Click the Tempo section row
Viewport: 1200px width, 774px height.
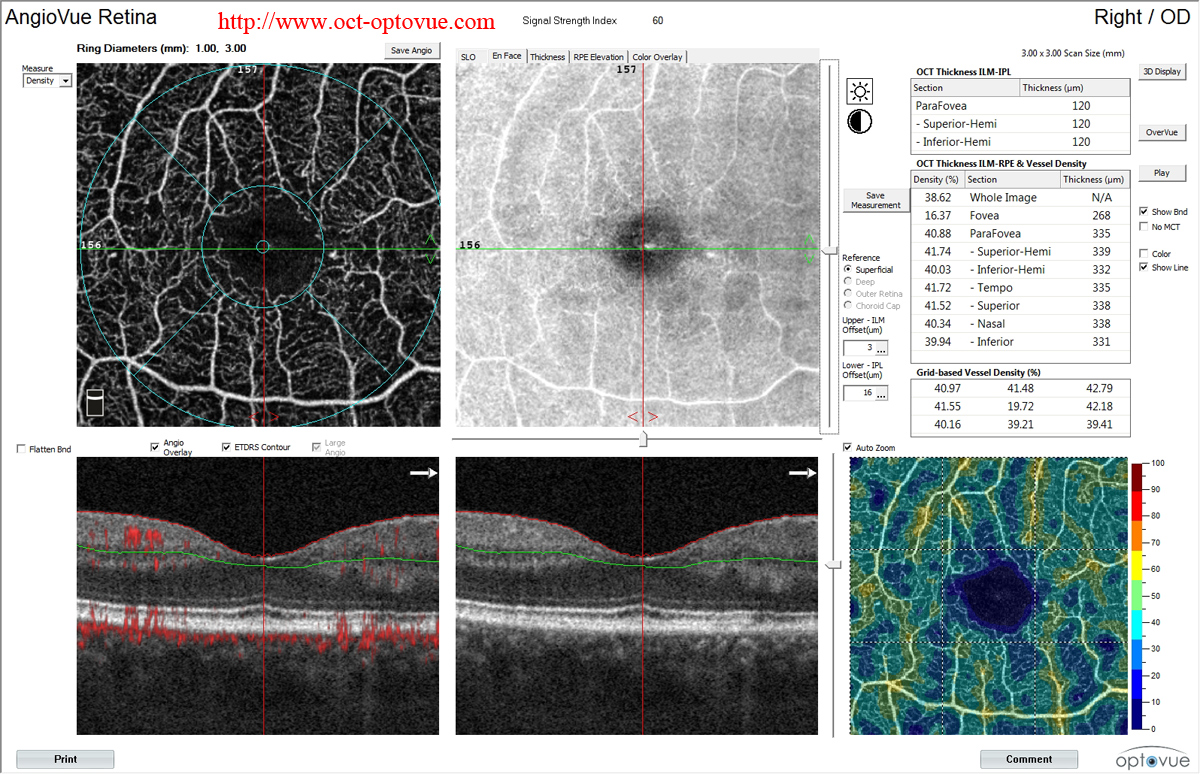pos(1021,288)
